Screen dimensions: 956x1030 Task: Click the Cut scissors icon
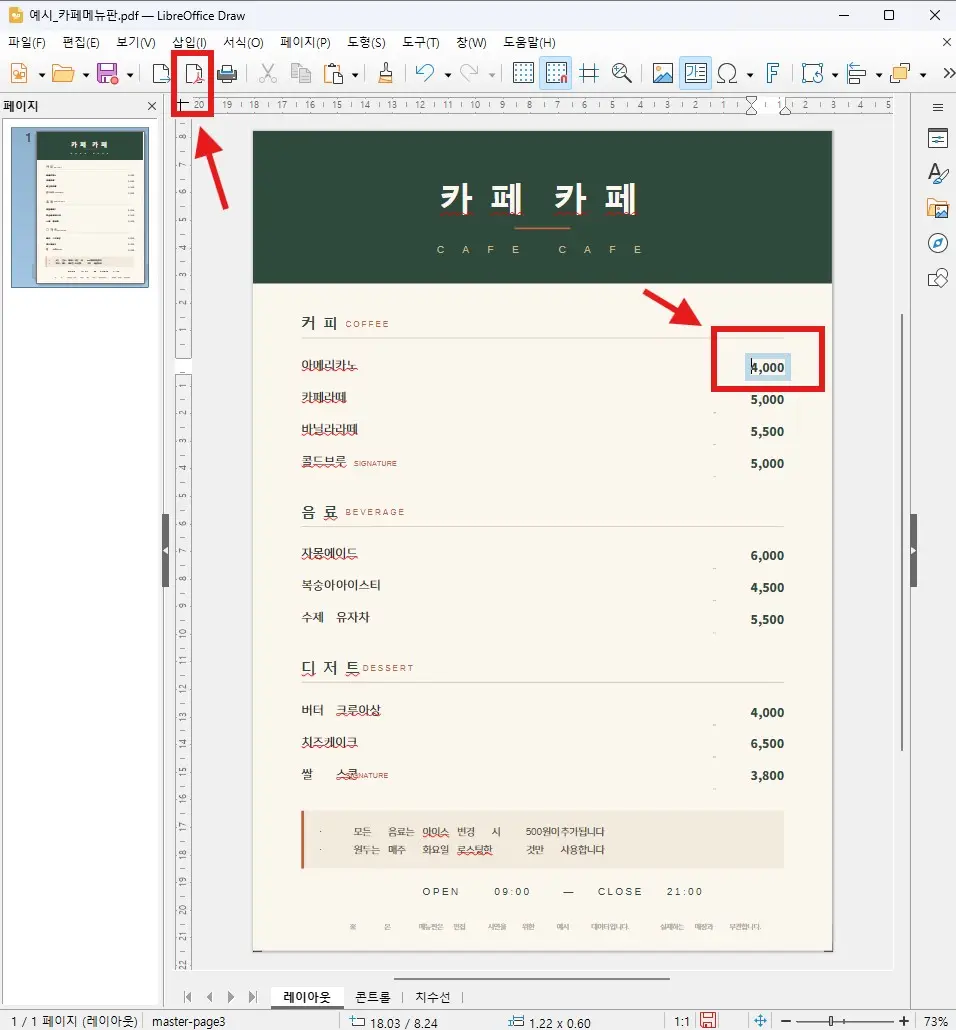[x=267, y=73]
